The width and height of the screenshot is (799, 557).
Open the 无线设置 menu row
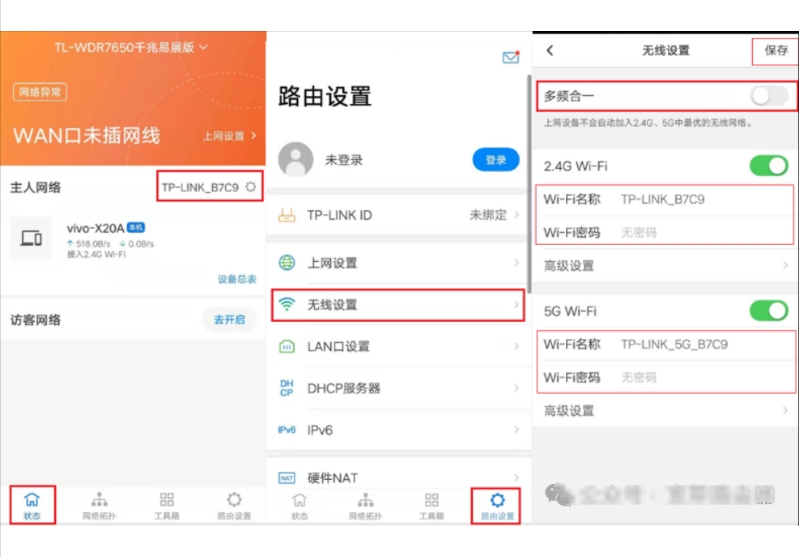click(x=398, y=305)
